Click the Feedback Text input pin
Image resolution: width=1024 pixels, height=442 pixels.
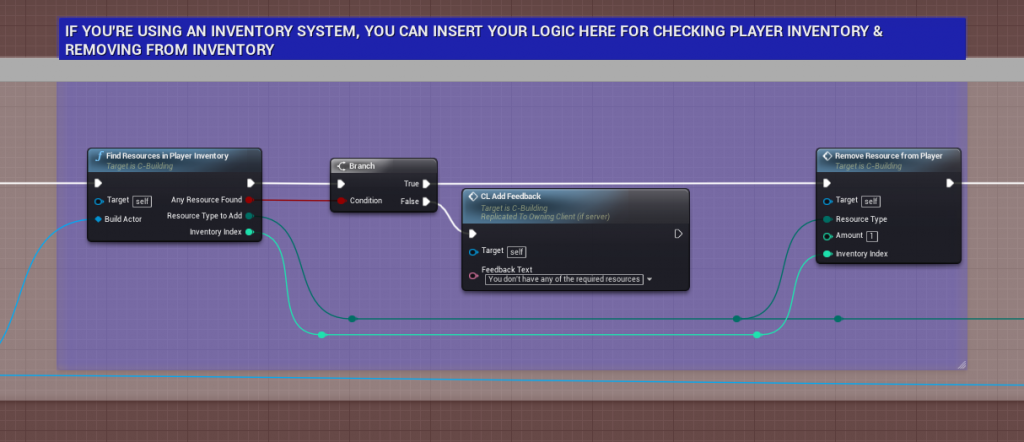pyautogui.click(x=472, y=274)
